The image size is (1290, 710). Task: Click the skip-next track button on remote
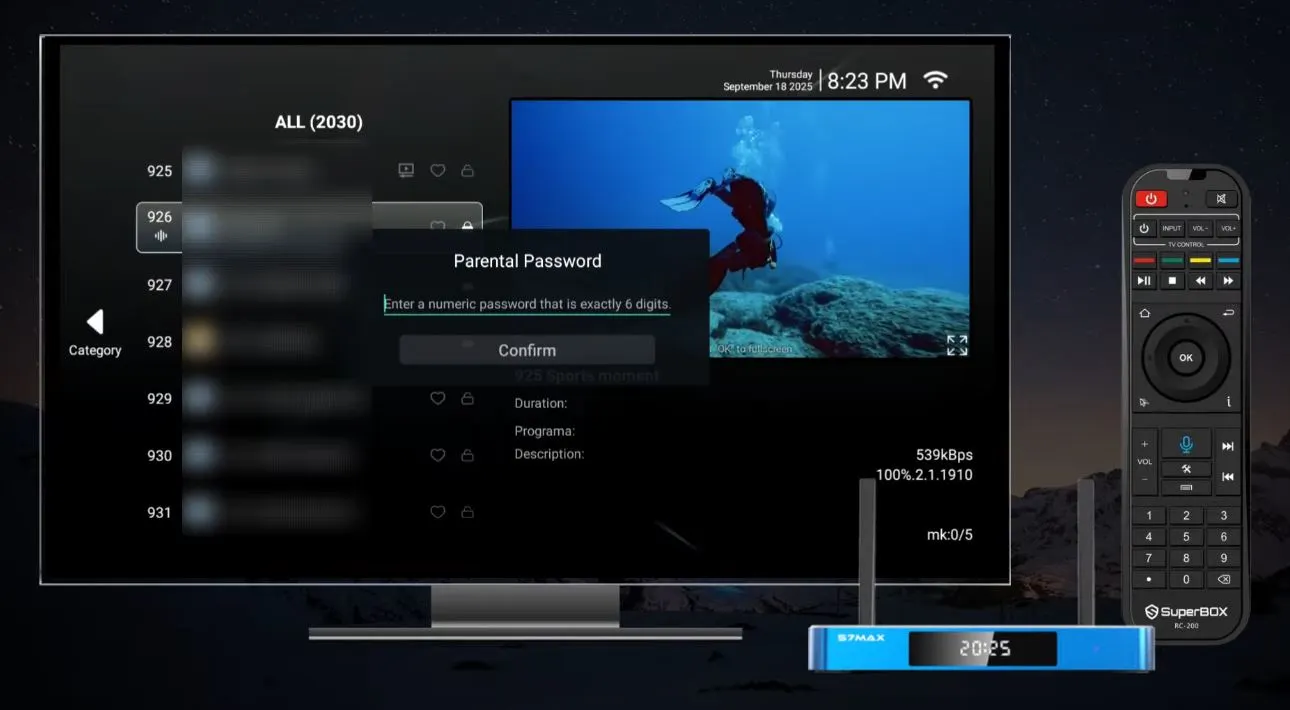[x=1228, y=446]
